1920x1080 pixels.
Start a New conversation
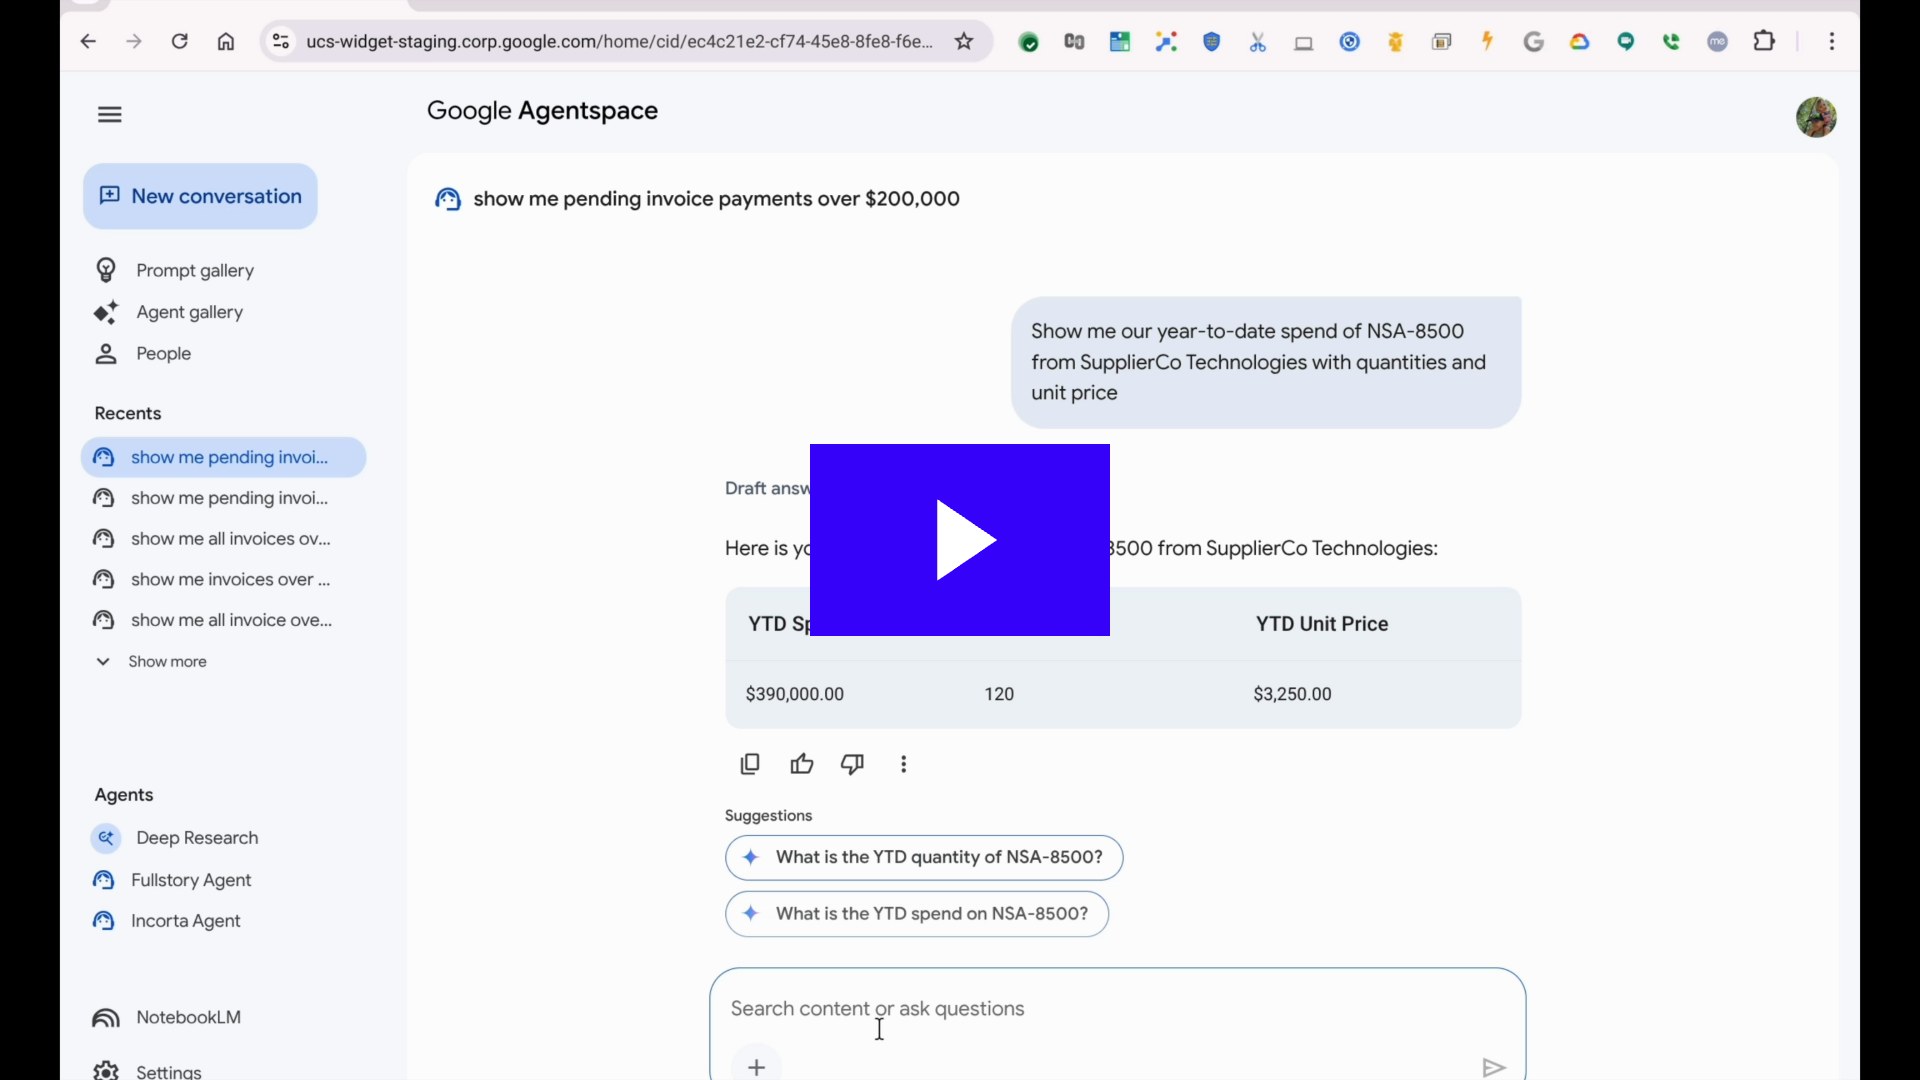pyautogui.click(x=201, y=196)
